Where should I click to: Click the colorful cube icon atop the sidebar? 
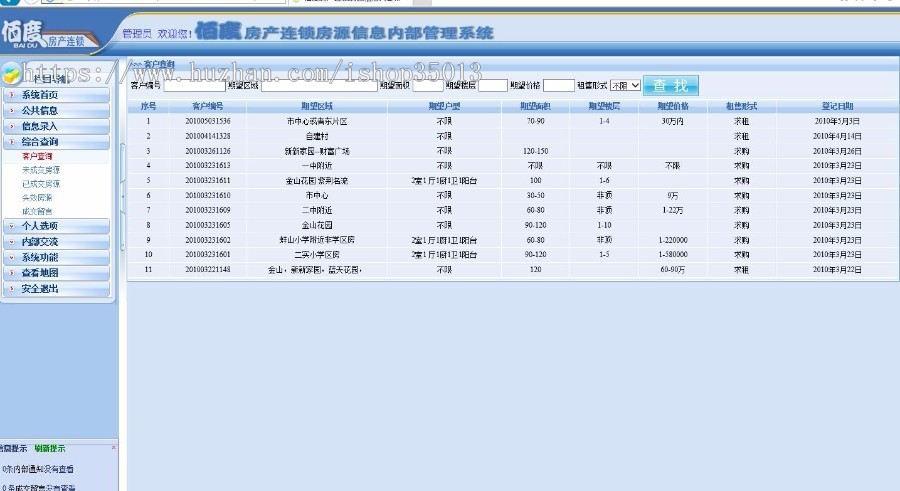click(x=11, y=75)
